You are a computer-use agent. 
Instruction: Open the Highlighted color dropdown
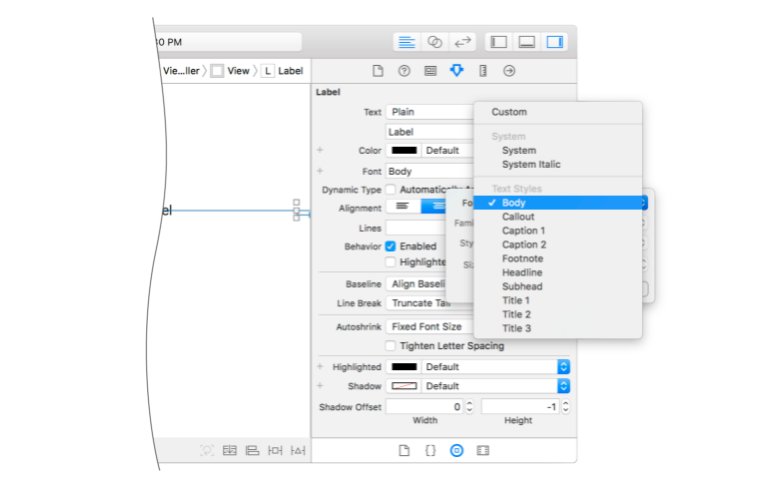(x=563, y=367)
